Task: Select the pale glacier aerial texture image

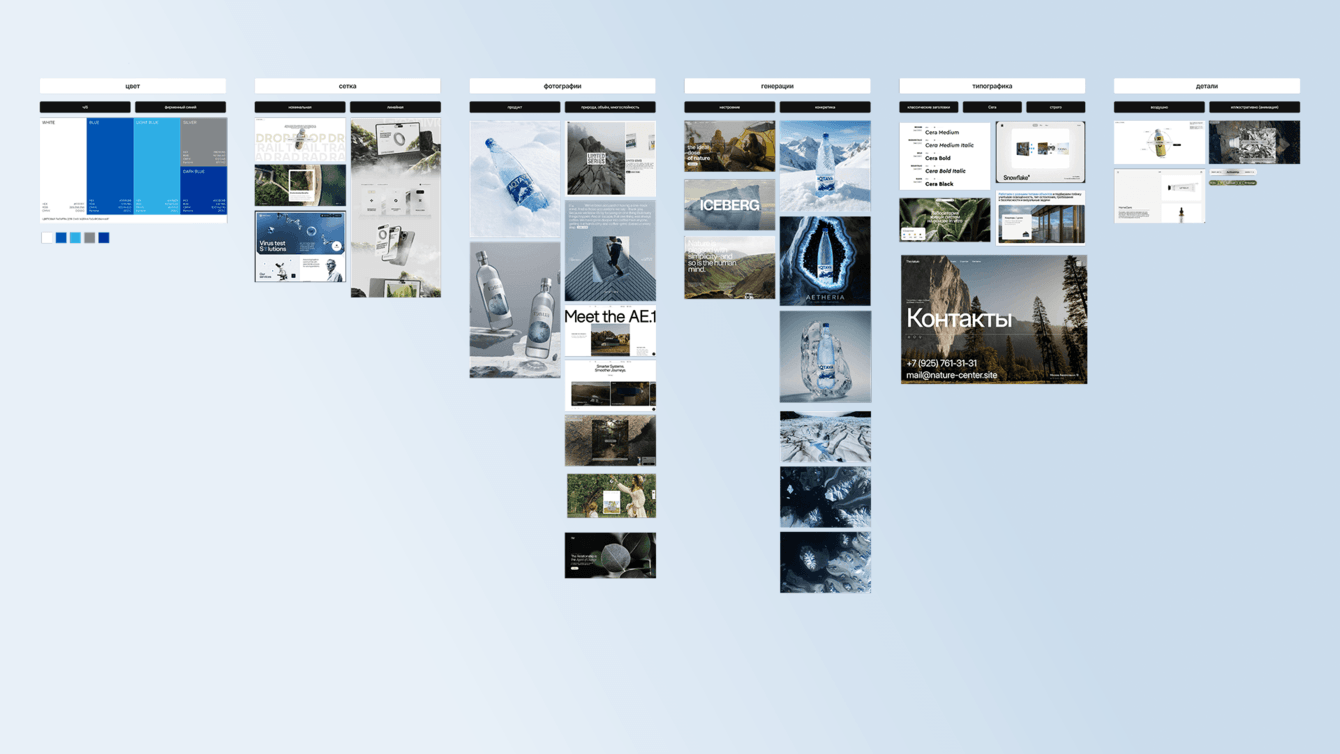Action: [825, 436]
